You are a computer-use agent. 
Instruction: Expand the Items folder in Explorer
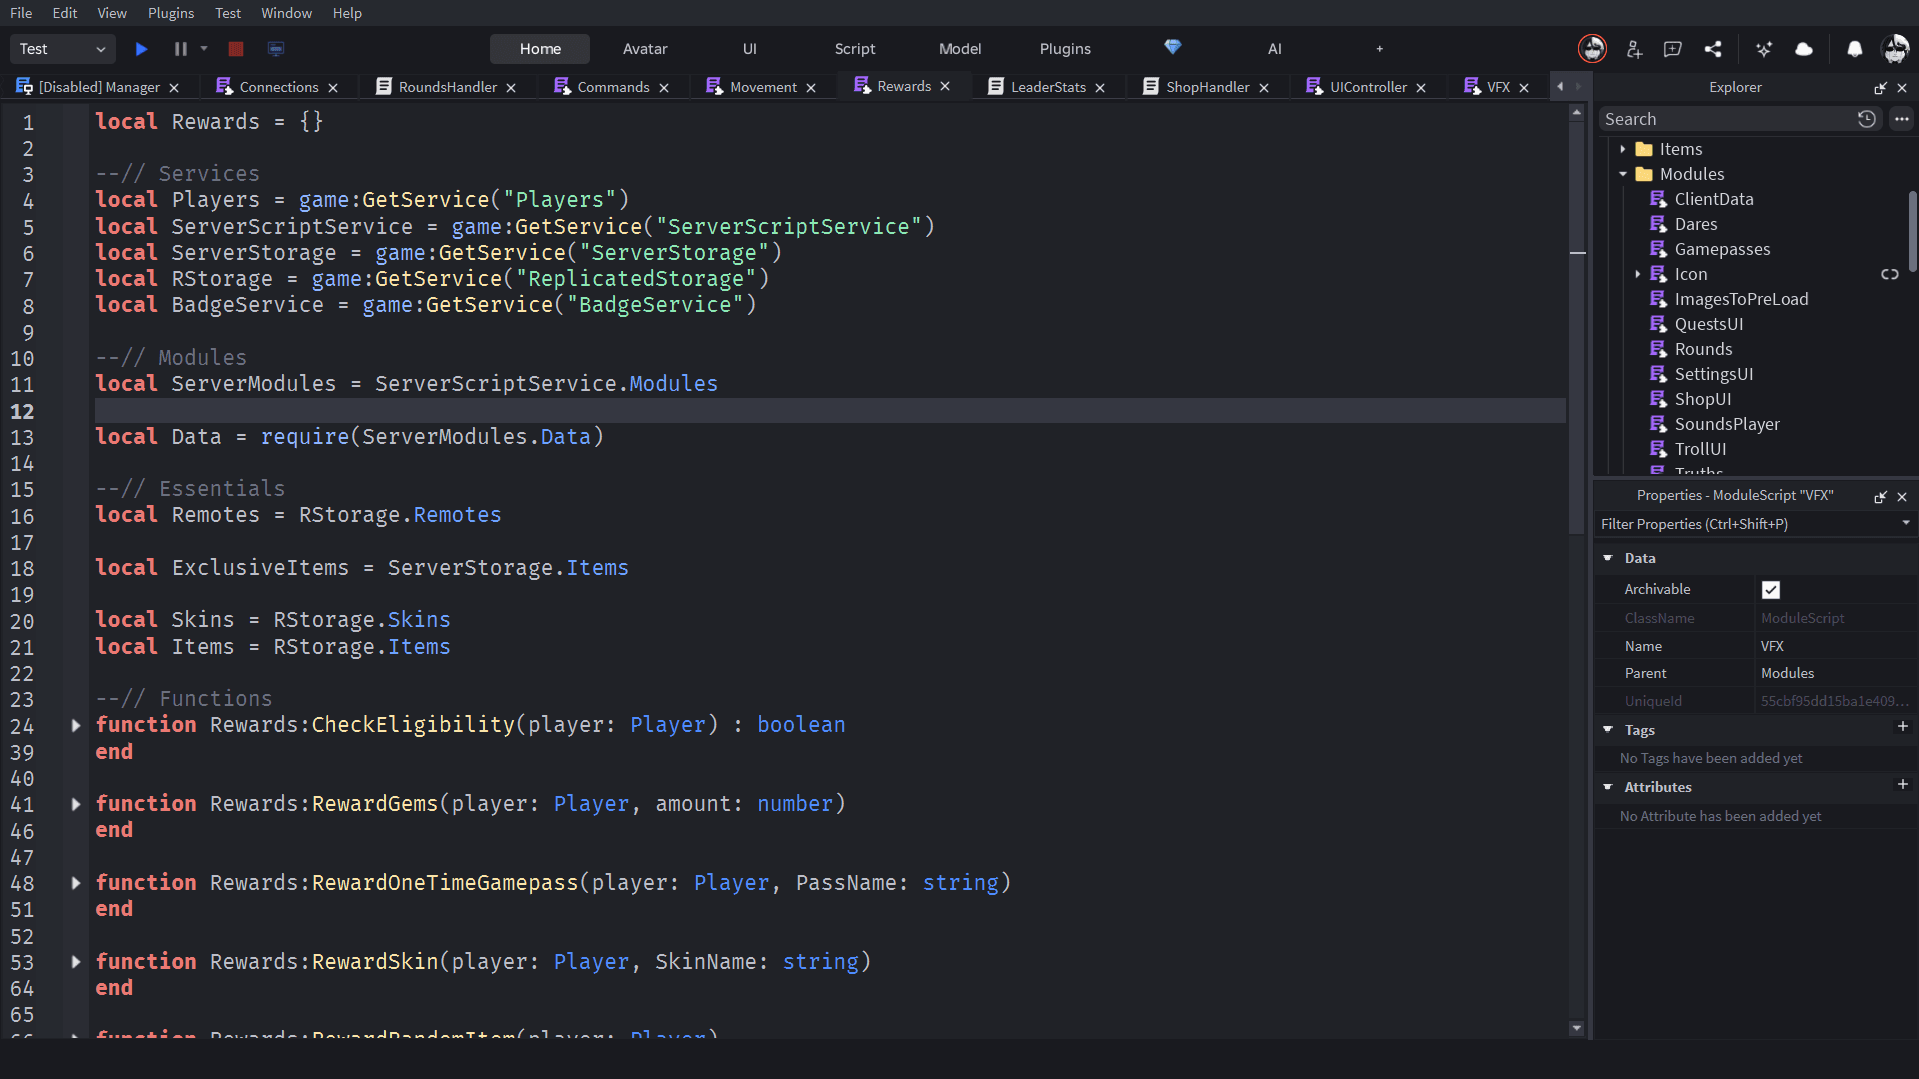click(1623, 149)
